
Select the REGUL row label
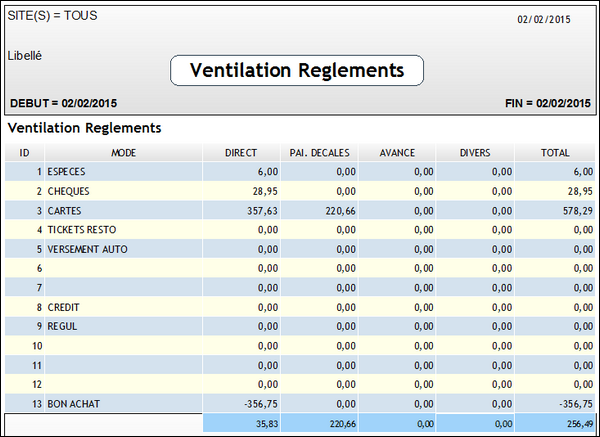(x=63, y=326)
